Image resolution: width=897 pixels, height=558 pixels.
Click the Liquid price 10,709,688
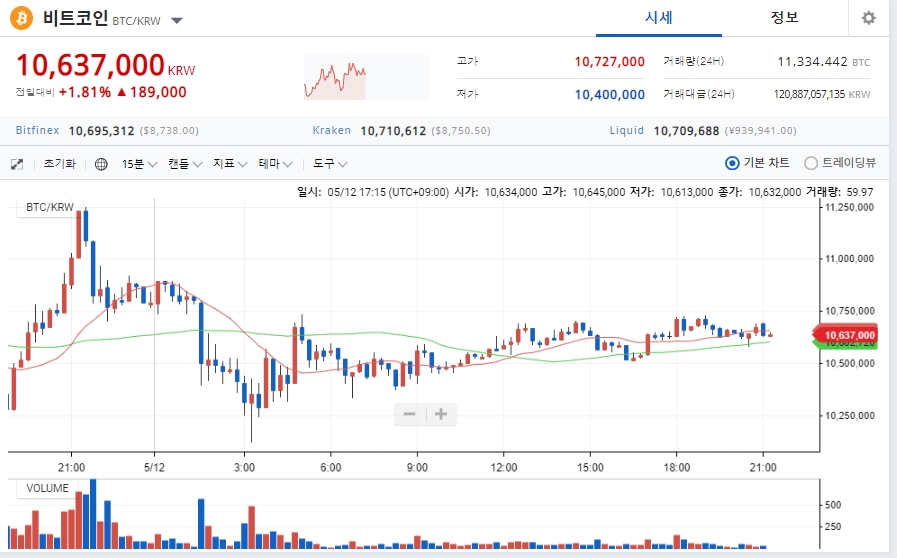[x=686, y=130]
